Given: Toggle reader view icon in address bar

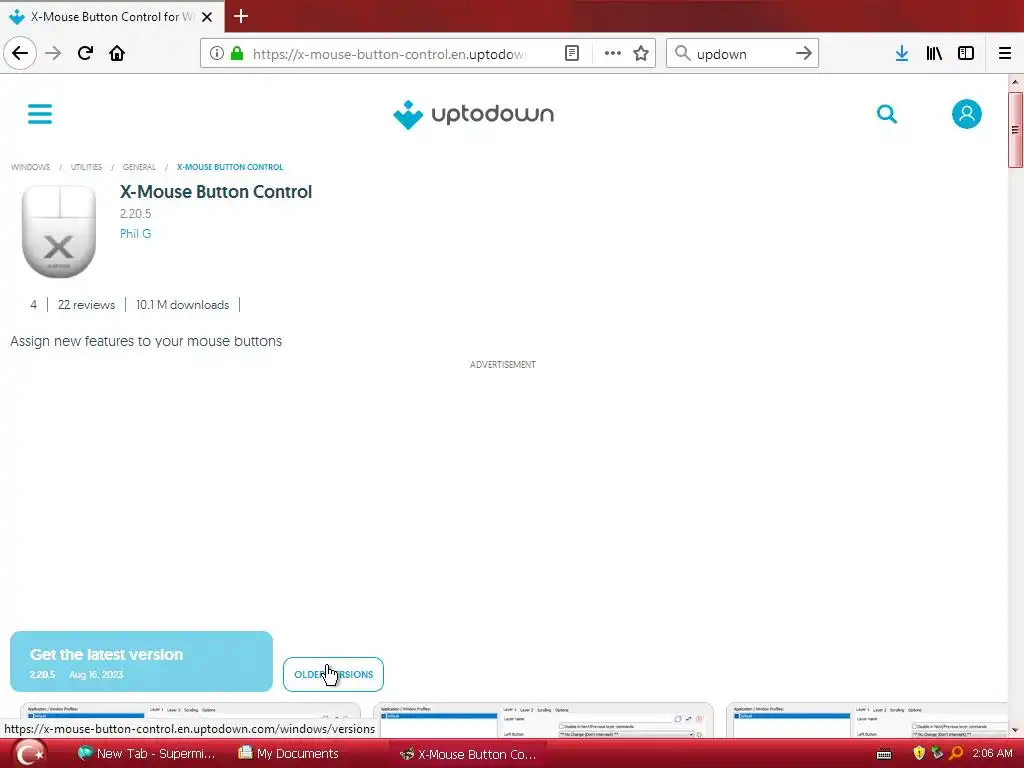Looking at the screenshot, I should 571,54.
